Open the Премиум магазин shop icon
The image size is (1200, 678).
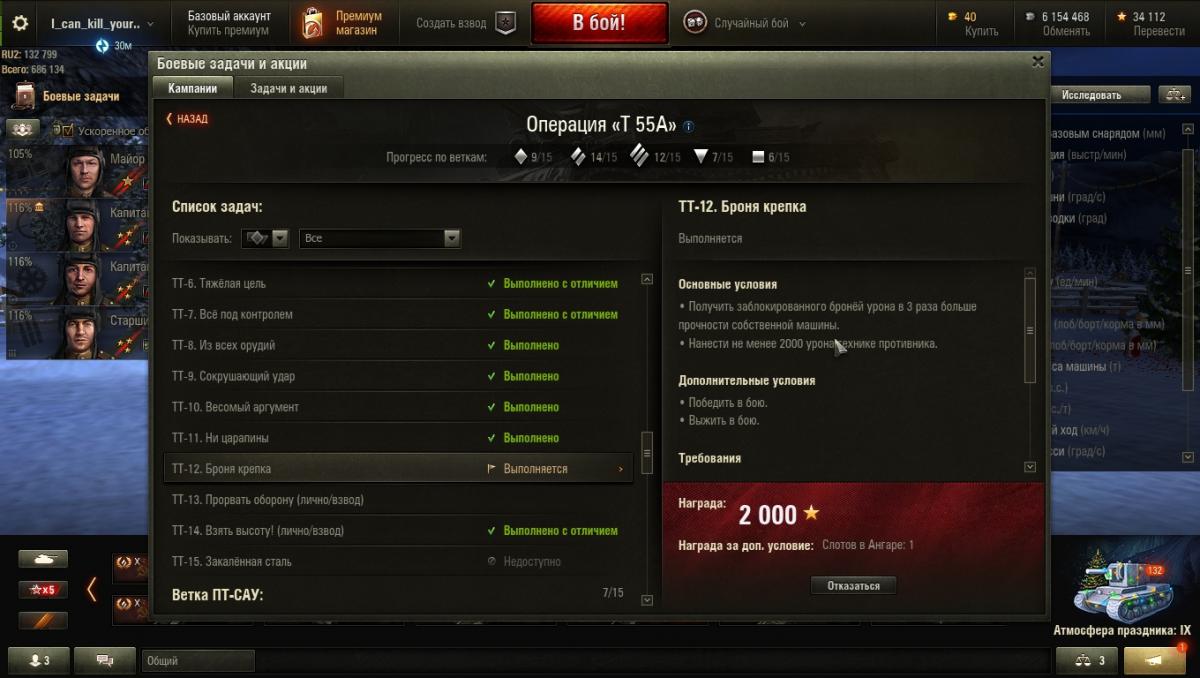313,23
